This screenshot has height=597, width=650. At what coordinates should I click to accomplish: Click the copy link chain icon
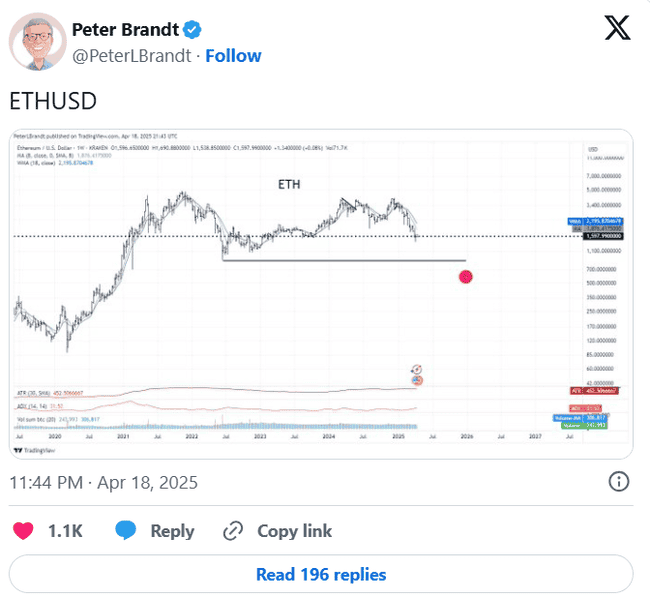pyautogui.click(x=233, y=530)
